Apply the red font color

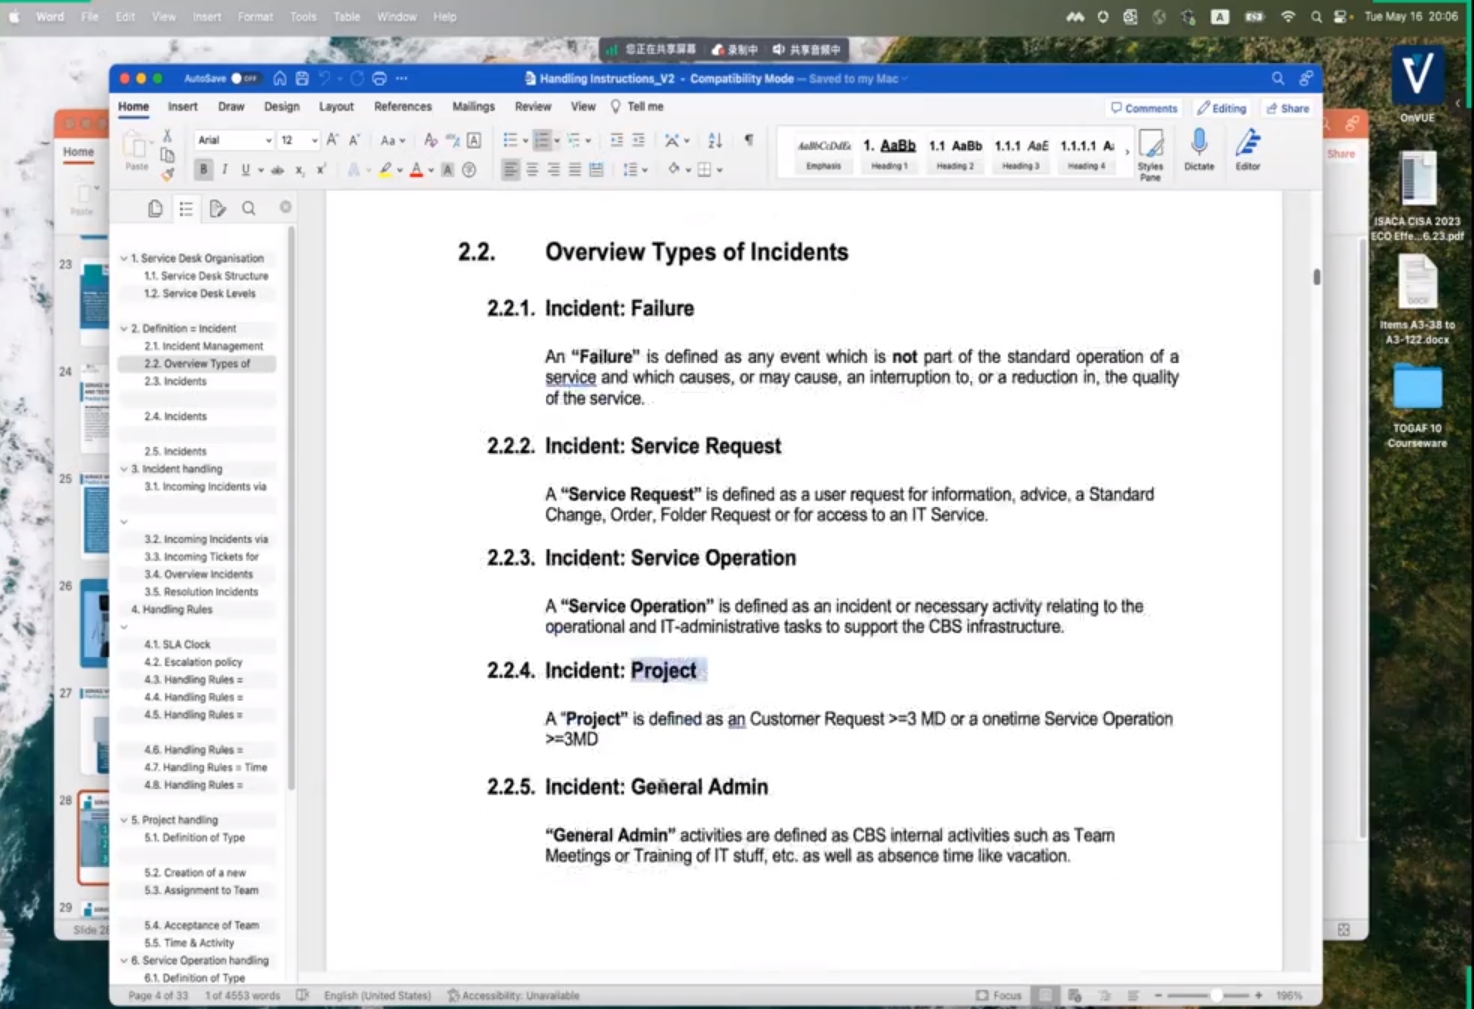417,170
